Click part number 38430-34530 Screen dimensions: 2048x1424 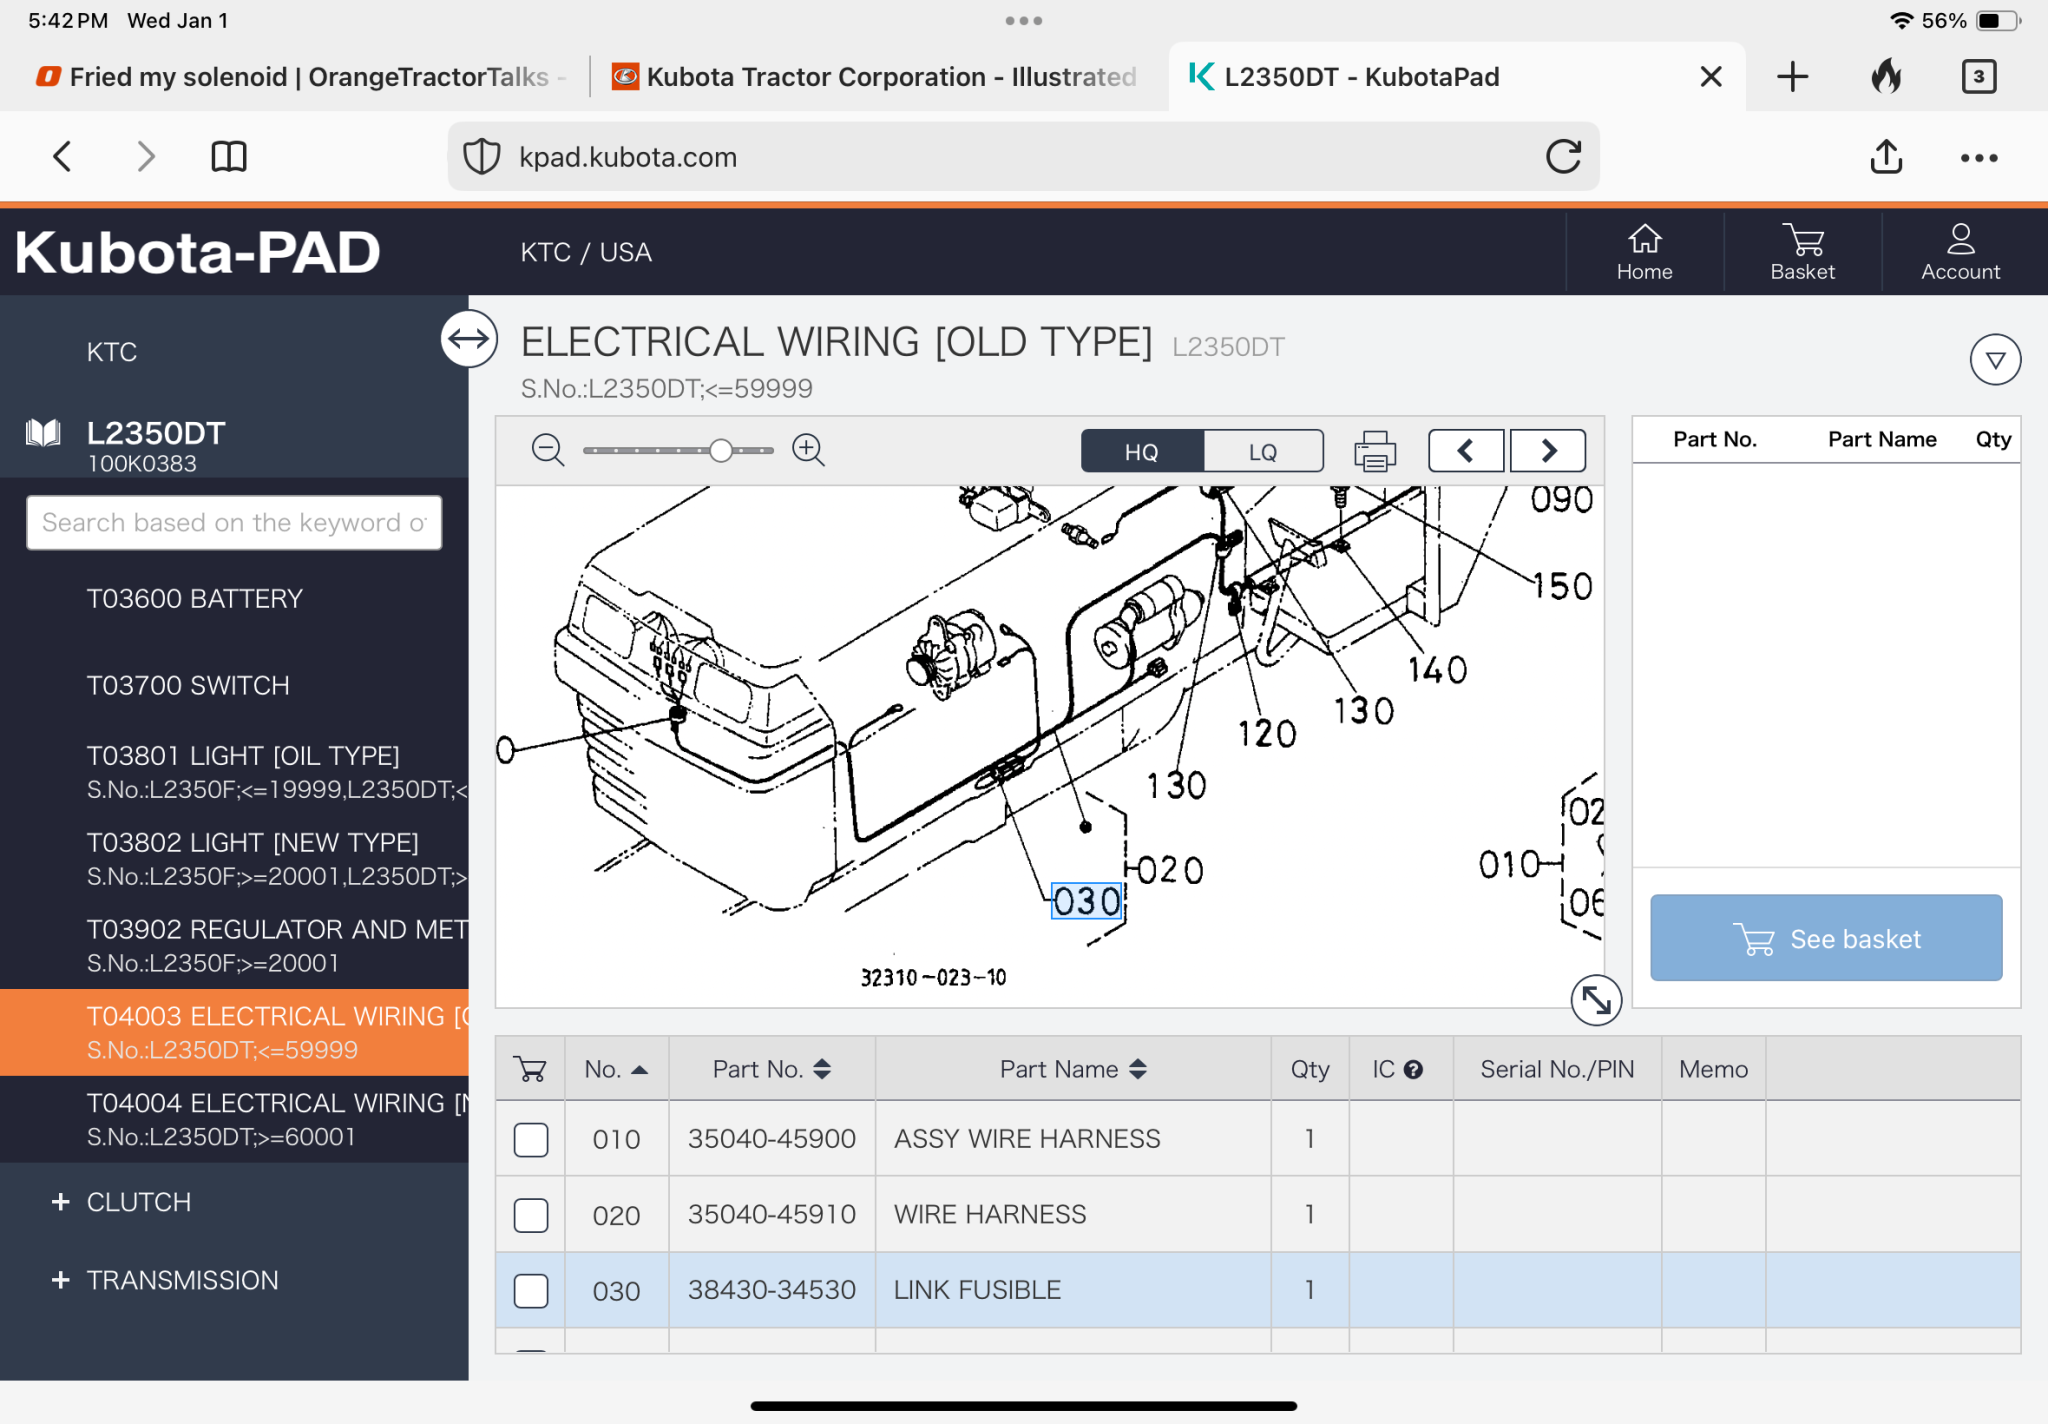[x=771, y=1290]
